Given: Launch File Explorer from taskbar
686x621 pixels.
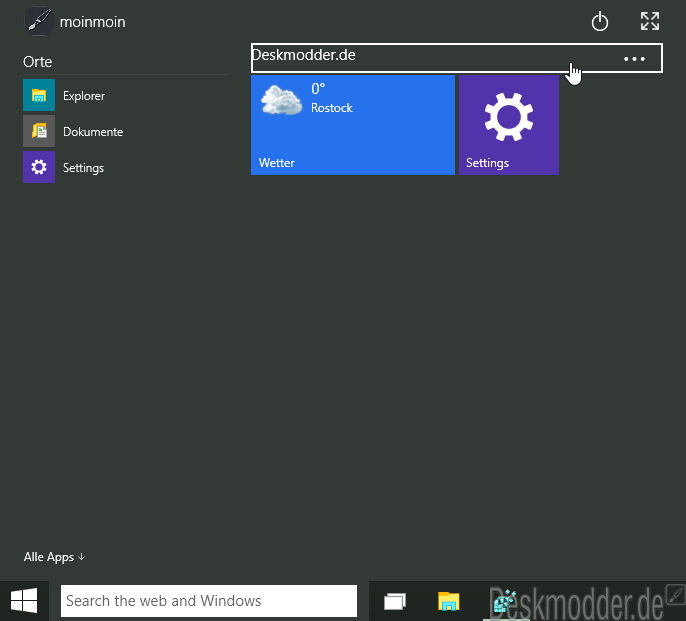Looking at the screenshot, I should (x=448, y=601).
